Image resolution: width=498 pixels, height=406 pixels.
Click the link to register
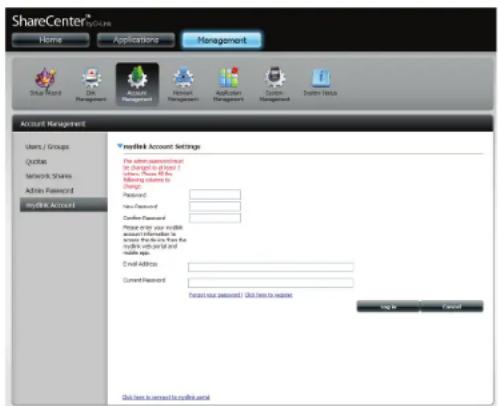(x=269, y=295)
